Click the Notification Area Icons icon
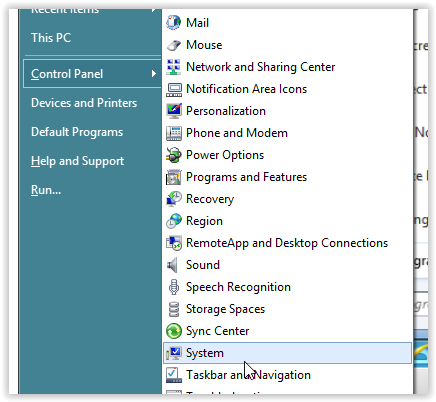 click(x=174, y=89)
